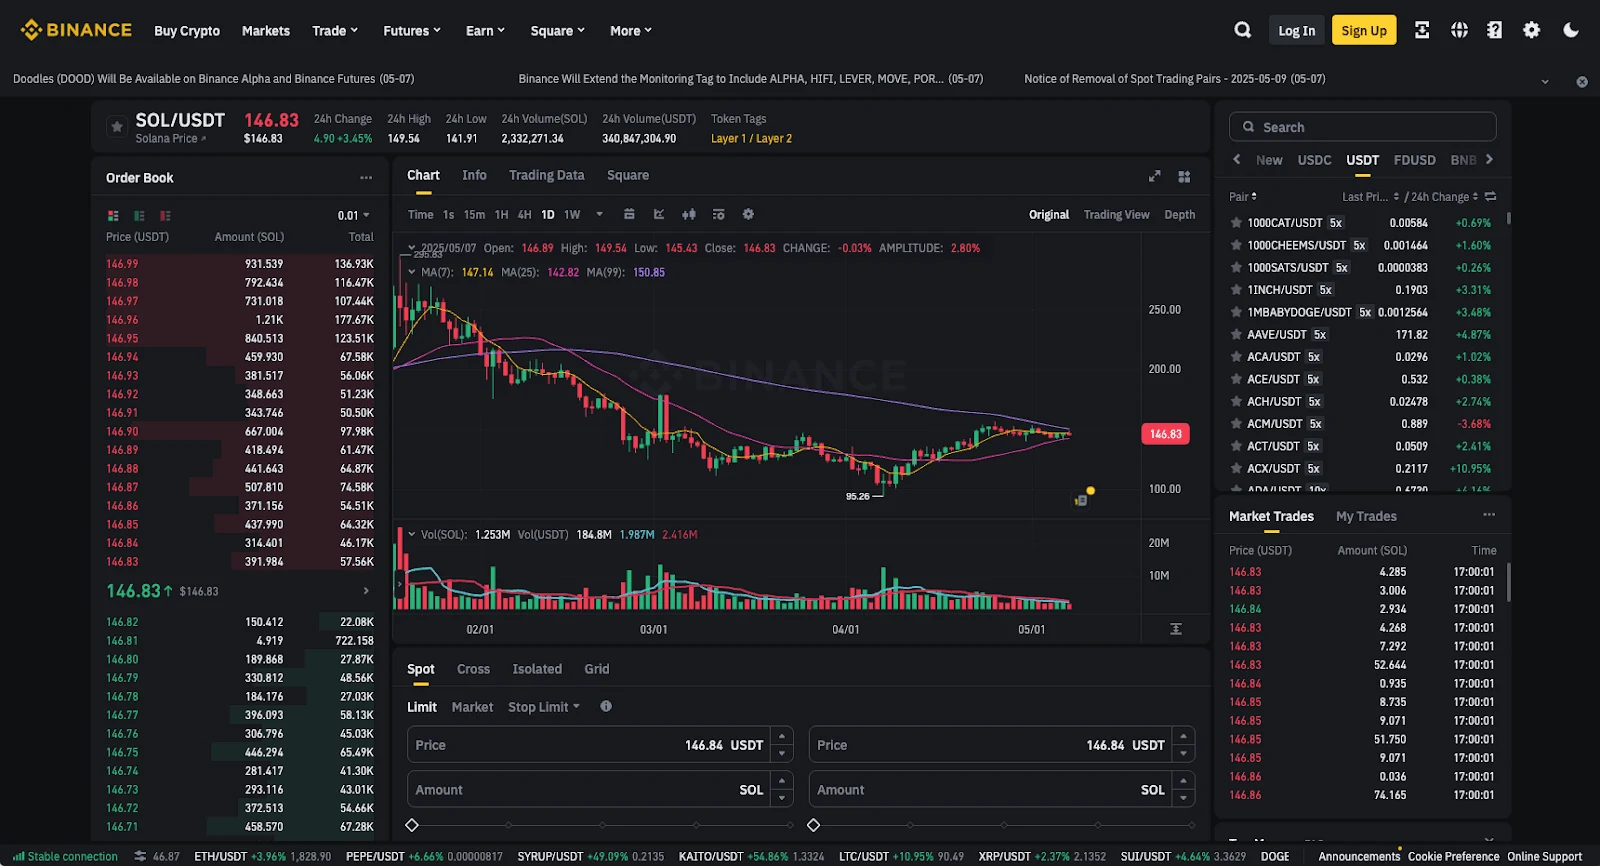Click the Log In button
This screenshot has width=1600, height=866.
[x=1296, y=30]
